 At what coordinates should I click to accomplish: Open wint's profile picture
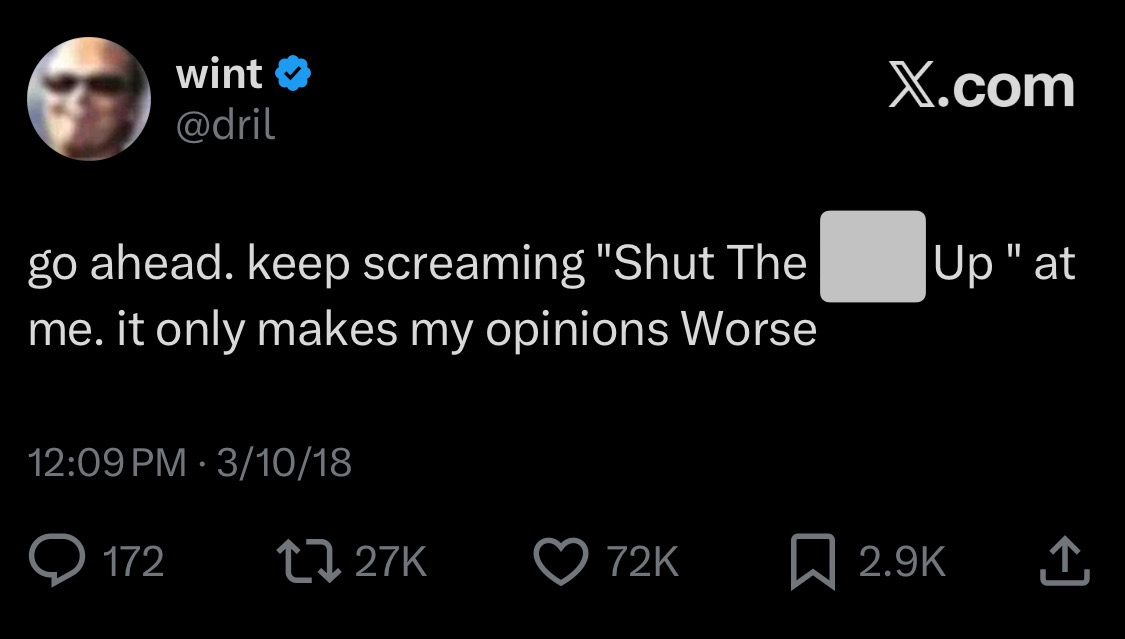88,100
